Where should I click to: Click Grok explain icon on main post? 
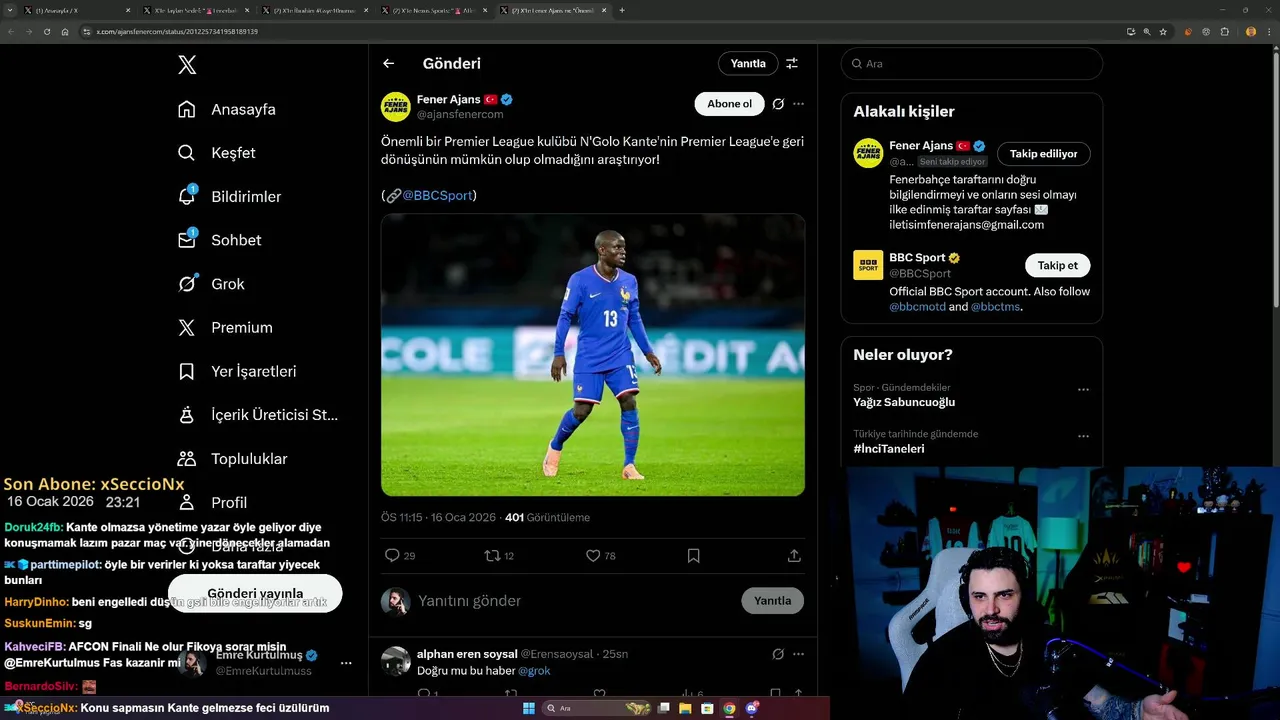click(x=778, y=104)
